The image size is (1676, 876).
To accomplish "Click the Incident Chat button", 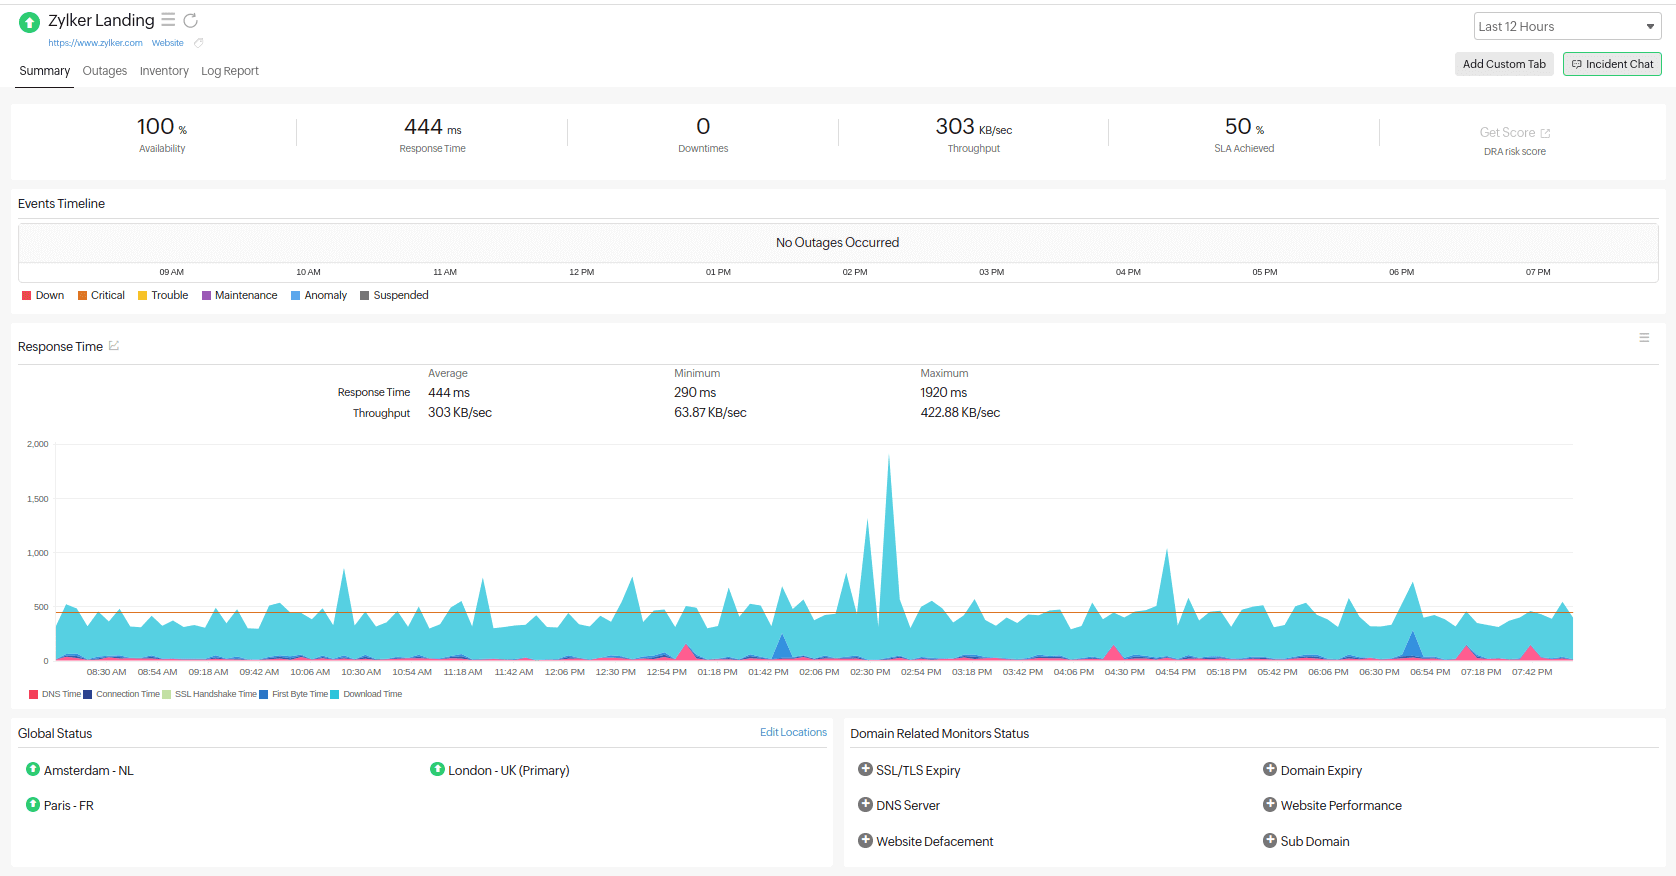I will point(1612,64).
